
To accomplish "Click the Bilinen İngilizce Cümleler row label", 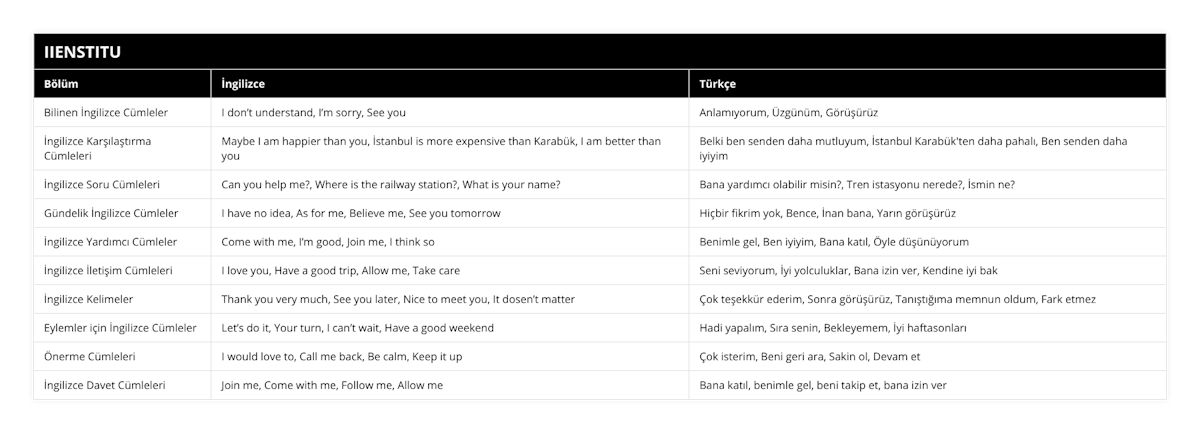I will 106,113.
